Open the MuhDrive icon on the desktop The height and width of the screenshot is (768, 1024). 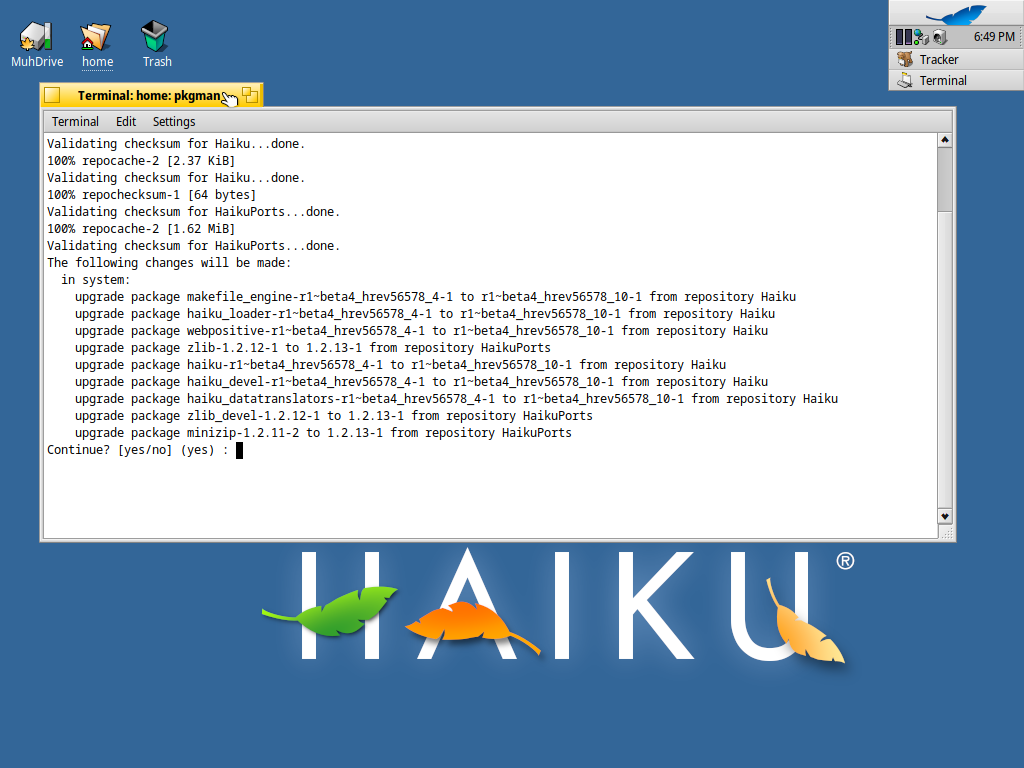36,33
